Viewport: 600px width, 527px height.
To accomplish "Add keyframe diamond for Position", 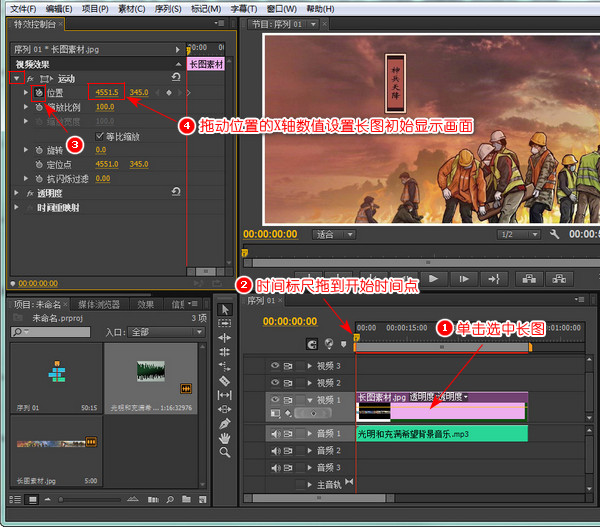I will click(169, 92).
